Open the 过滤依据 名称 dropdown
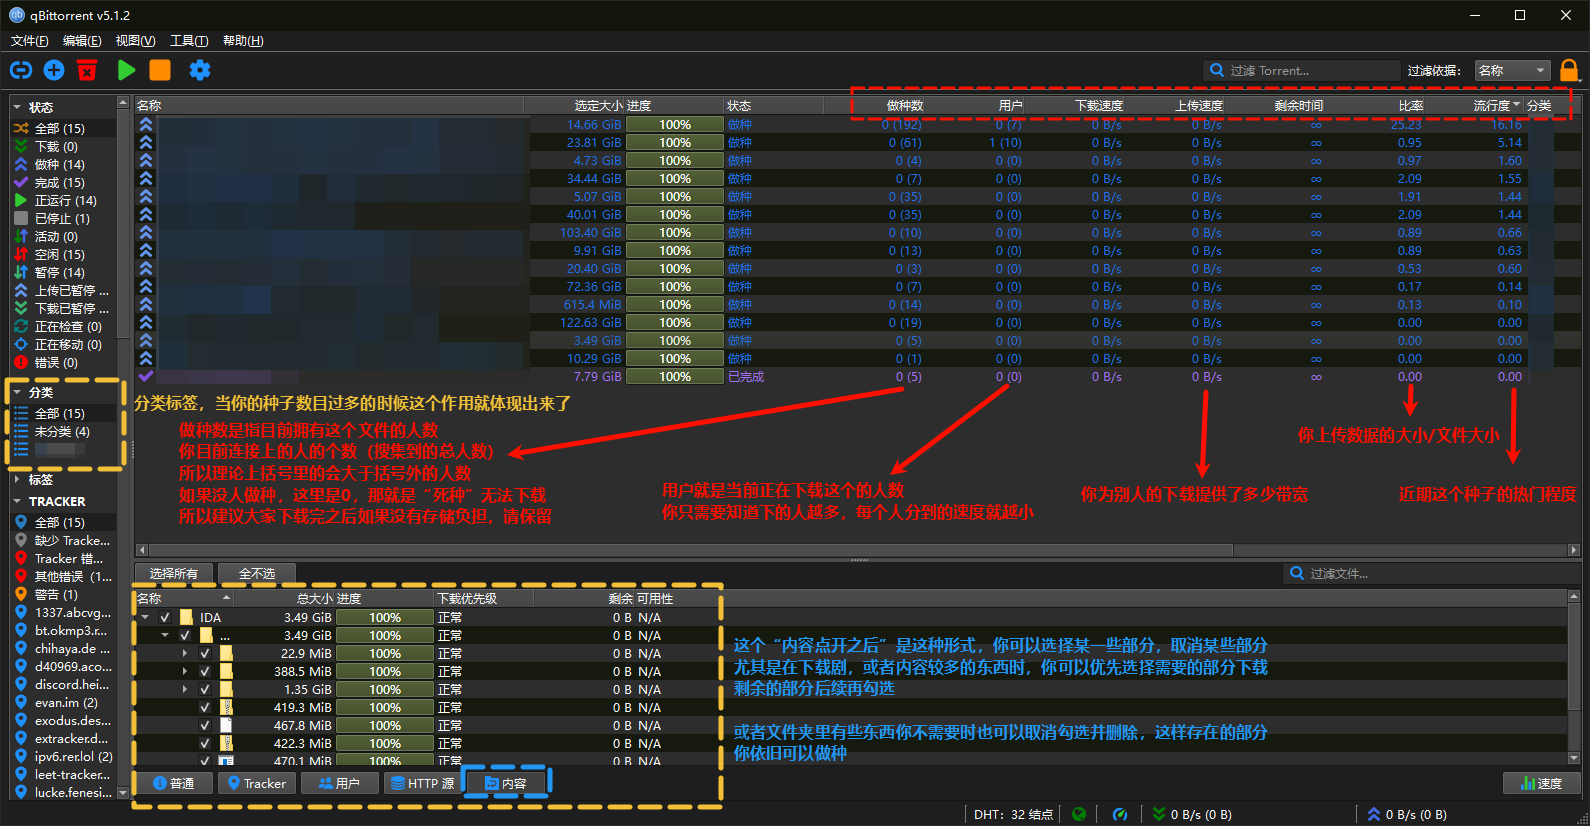 coord(1513,70)
